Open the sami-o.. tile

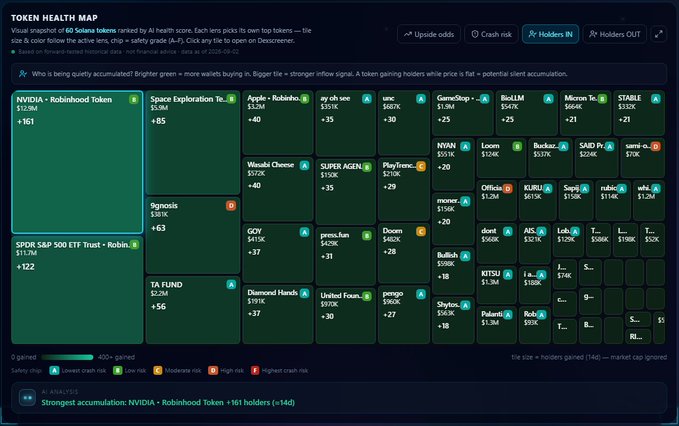coord(643,158)
